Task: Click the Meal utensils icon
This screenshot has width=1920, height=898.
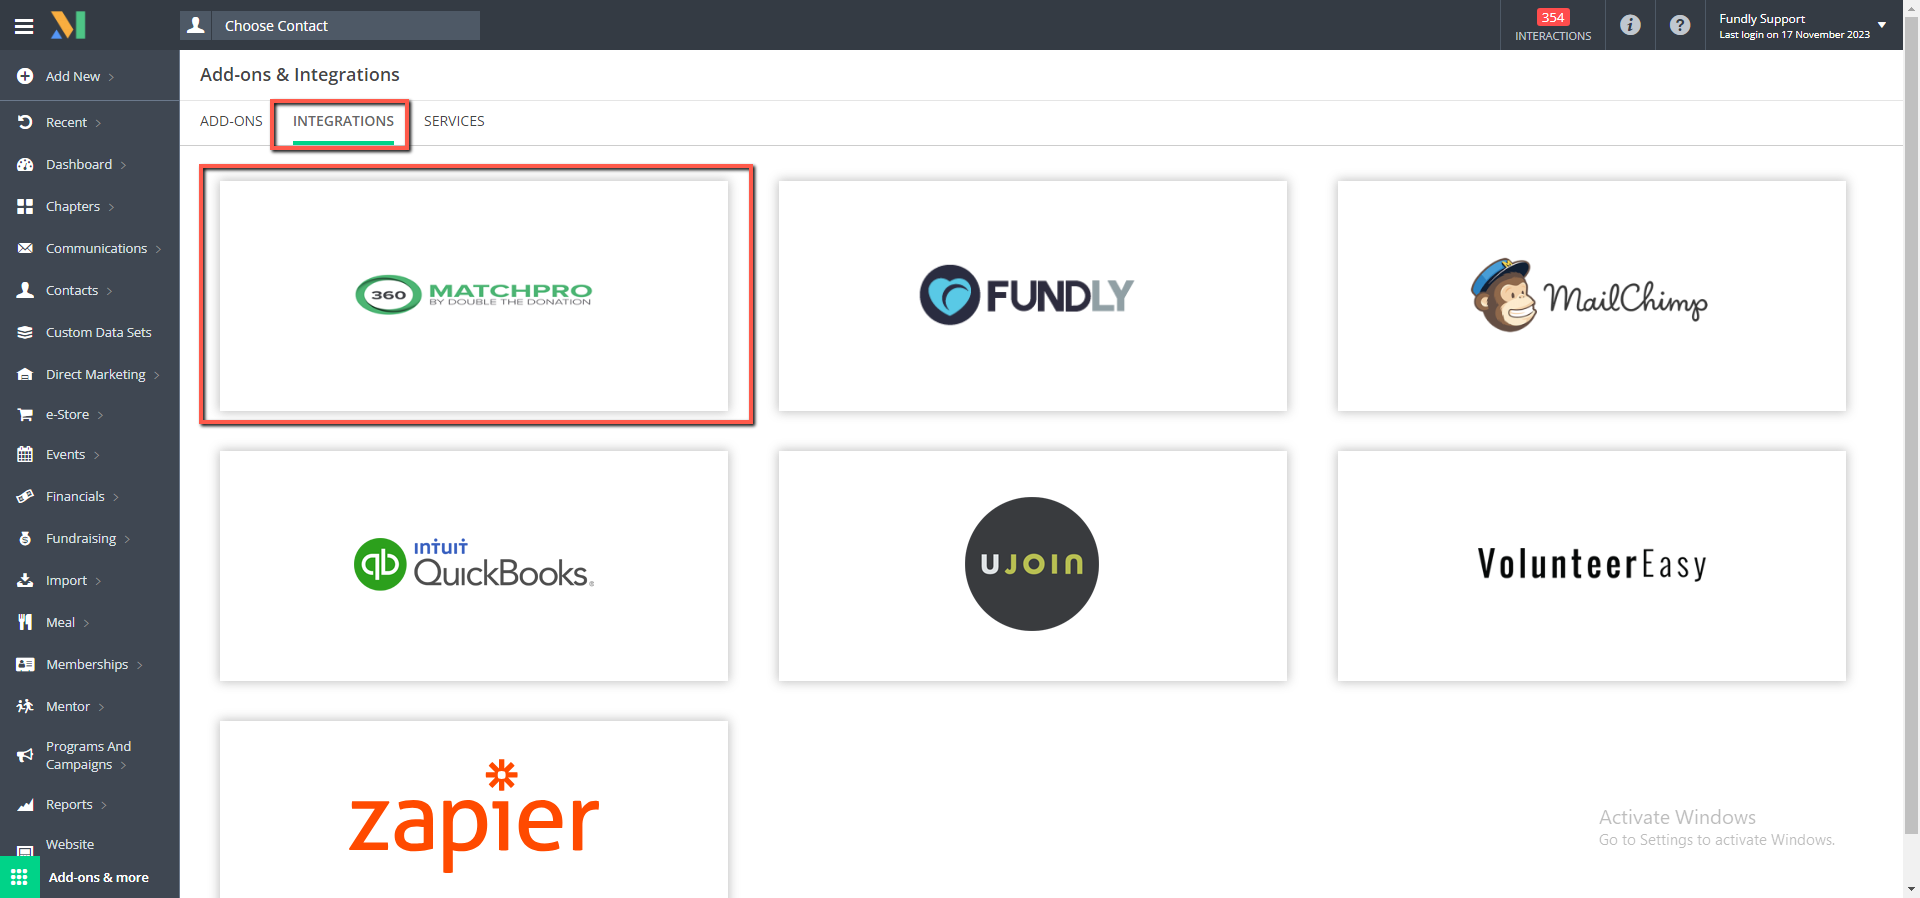Action: [x=25, y=622]
